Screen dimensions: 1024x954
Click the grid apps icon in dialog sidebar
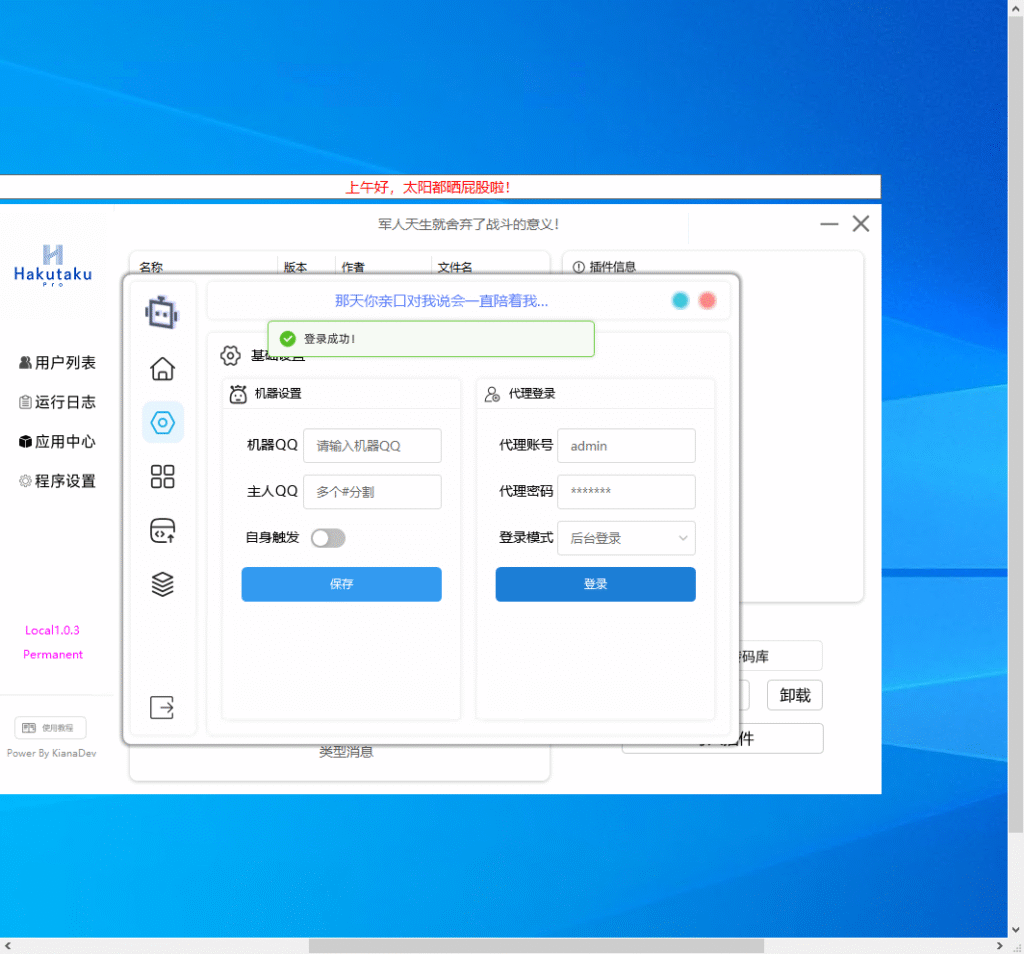coord(162,477)
